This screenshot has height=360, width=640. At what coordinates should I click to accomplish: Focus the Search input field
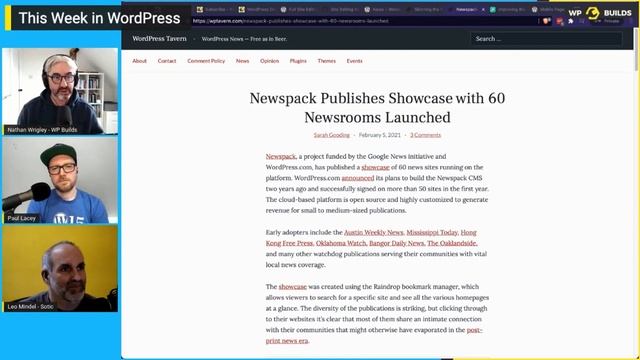pos(546,39)
